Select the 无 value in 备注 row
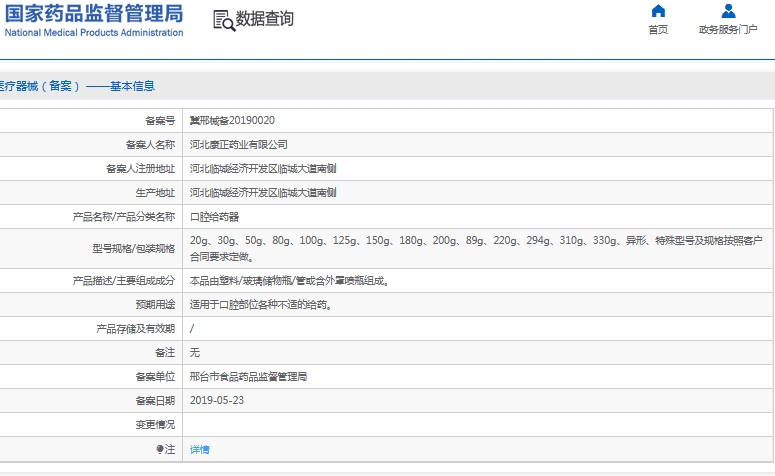 (x=195, y=352)
